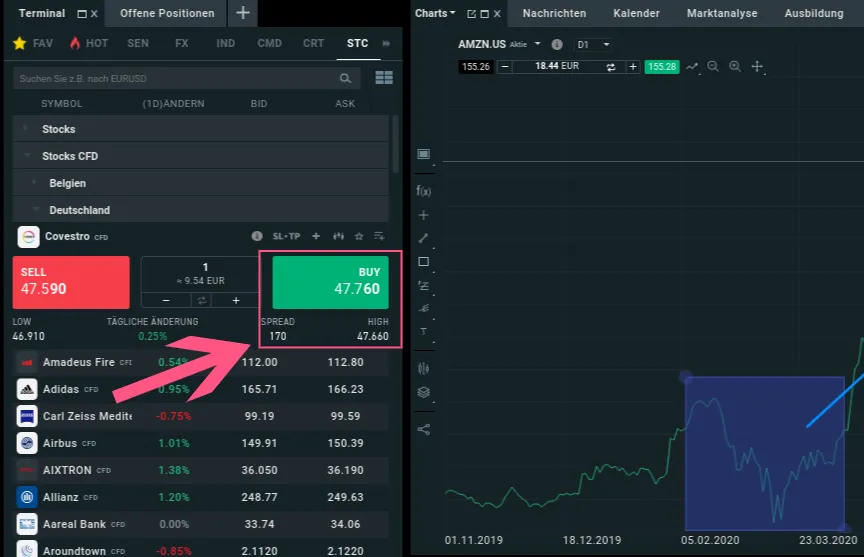864x557 pixels.
Task: Add a new tab with the plus icon
Action: click(x=243, y=13)
